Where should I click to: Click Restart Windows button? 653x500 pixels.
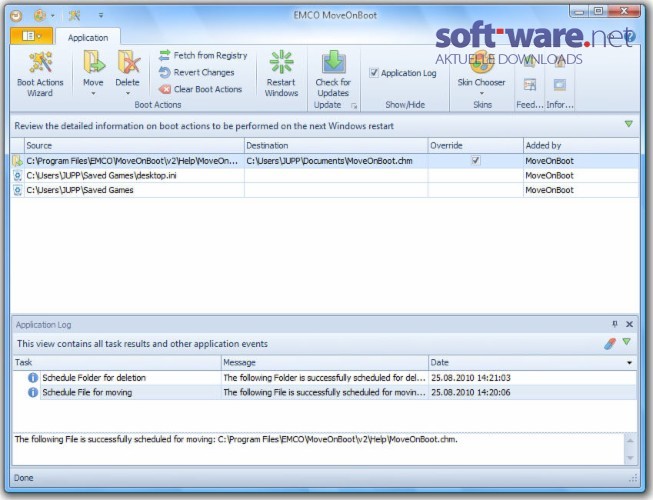(282, 74)
